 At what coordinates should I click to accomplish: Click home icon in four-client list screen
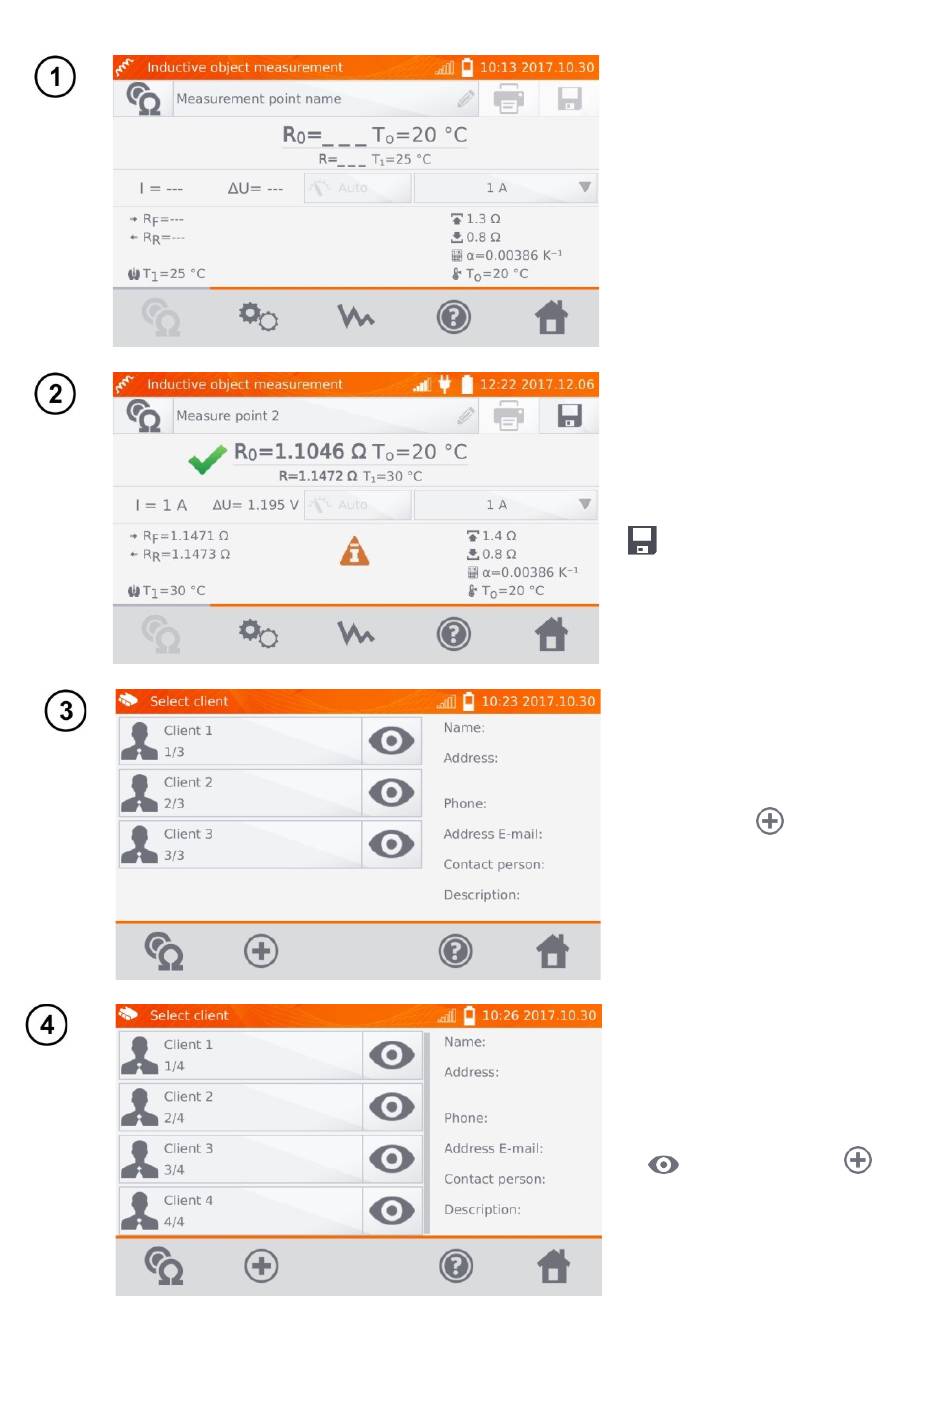[x=553, y=1266]
